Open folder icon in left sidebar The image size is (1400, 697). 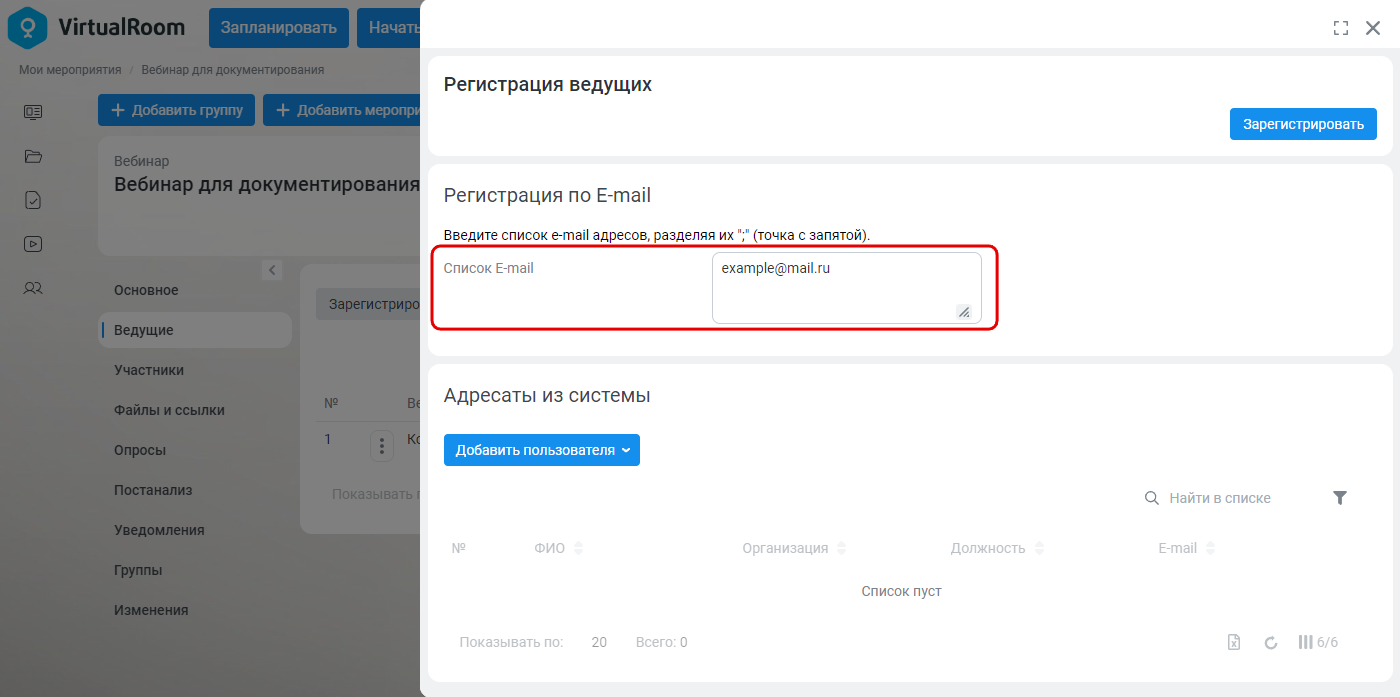pyautogui.click(x=33, y=156)
